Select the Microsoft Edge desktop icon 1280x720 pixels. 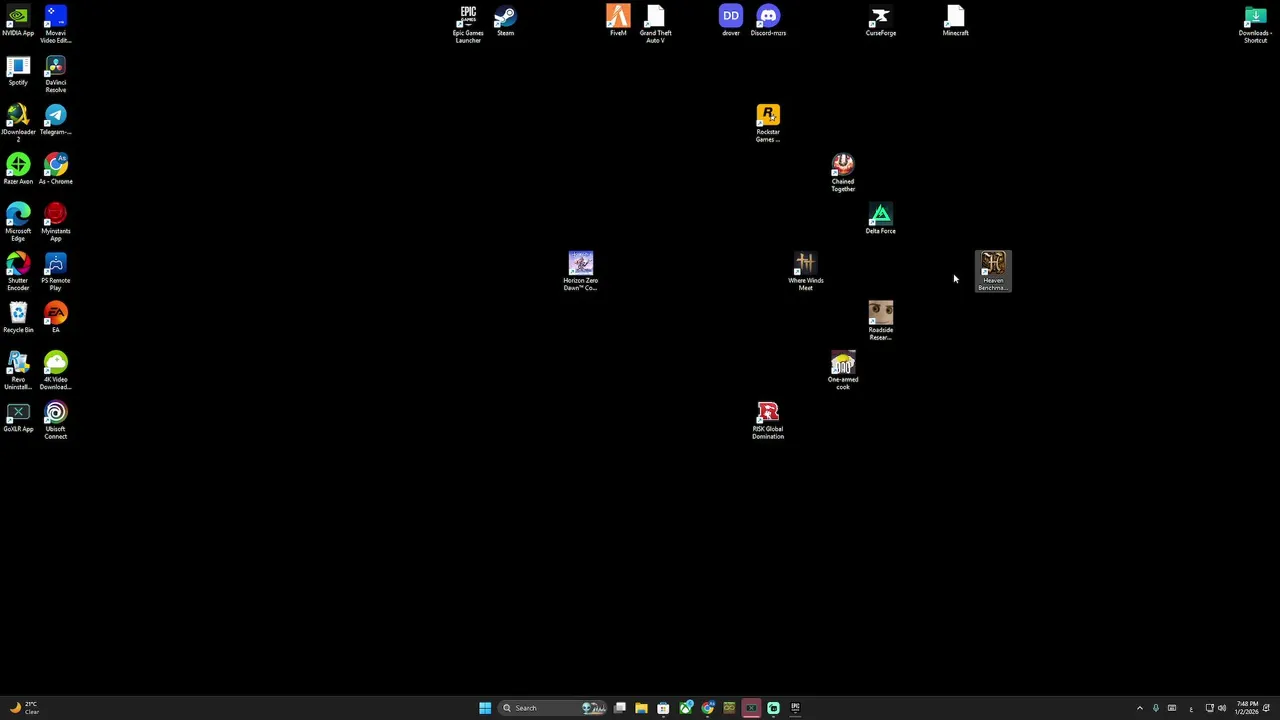[18, 222]
